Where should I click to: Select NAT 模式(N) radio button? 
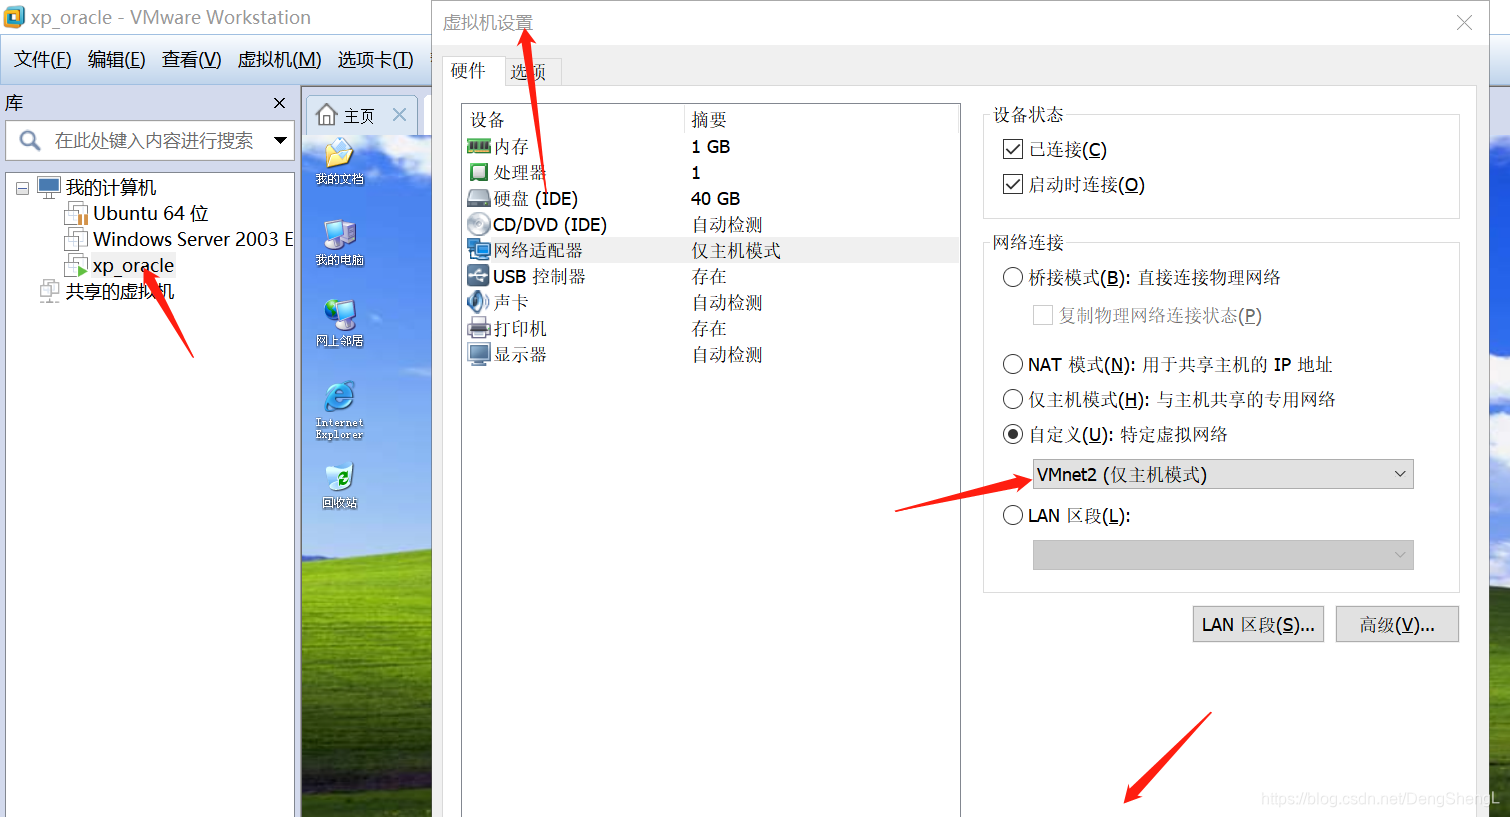[1013, 364]
